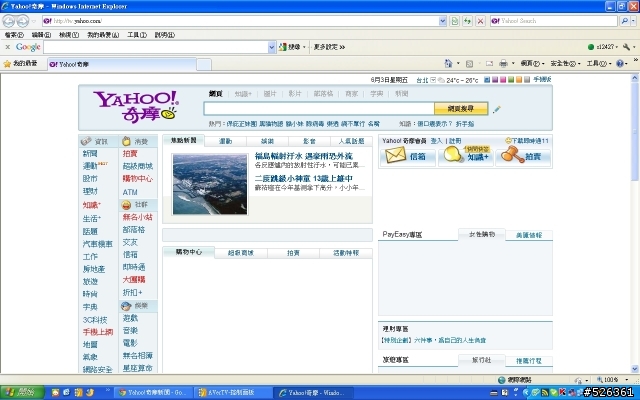Click the 網頁搜尋 yellow search button
640x400 pixels.
461,109
